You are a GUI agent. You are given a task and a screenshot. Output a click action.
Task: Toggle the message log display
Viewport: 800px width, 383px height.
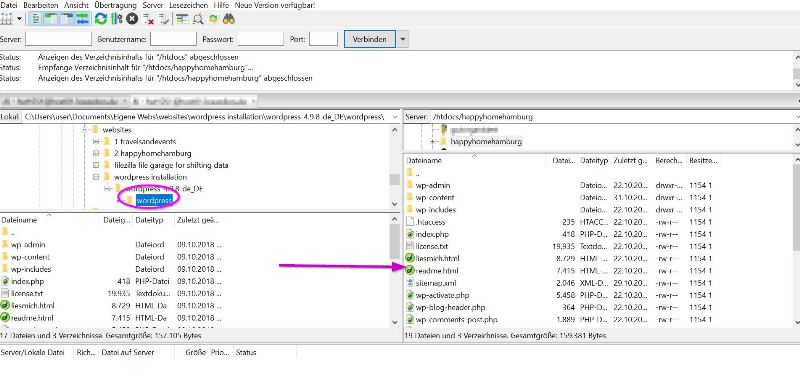36,19
